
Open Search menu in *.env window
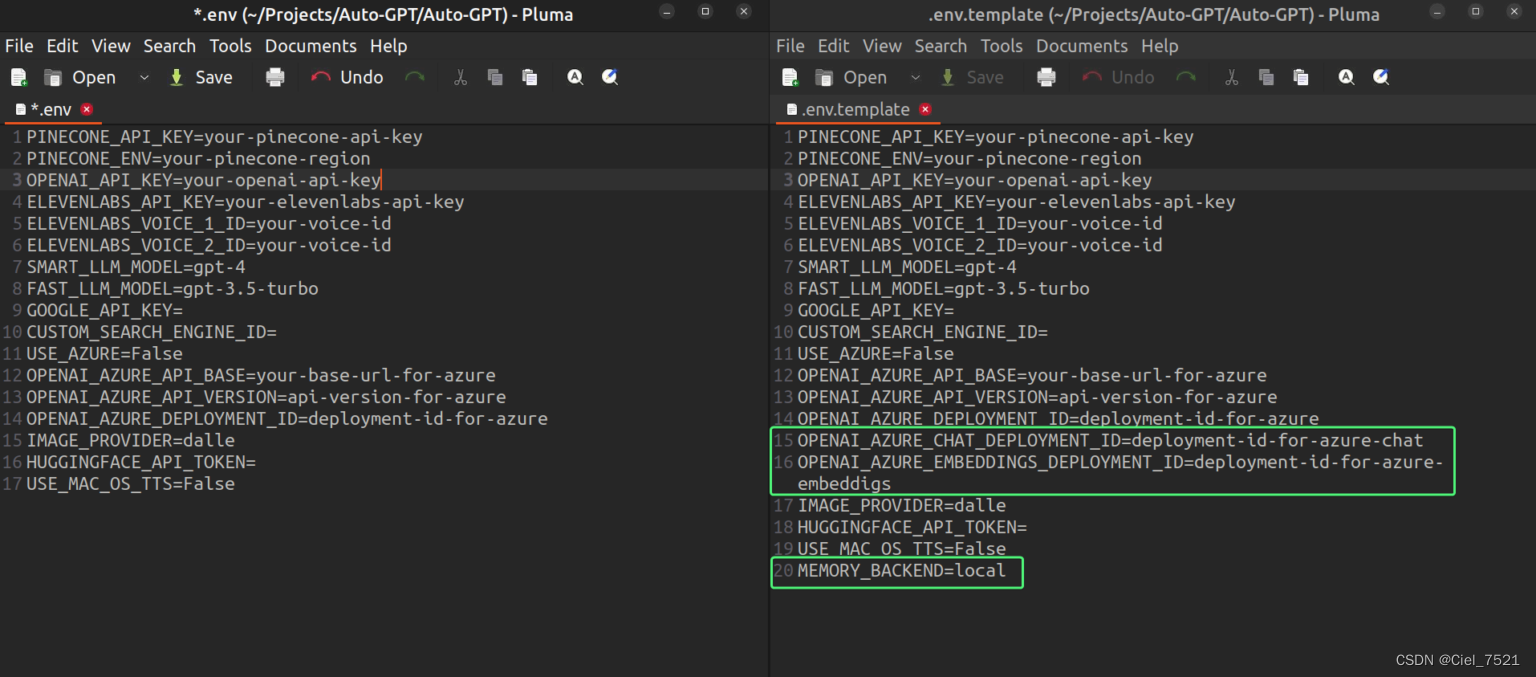pyautogui.click(x=169, y=46)
